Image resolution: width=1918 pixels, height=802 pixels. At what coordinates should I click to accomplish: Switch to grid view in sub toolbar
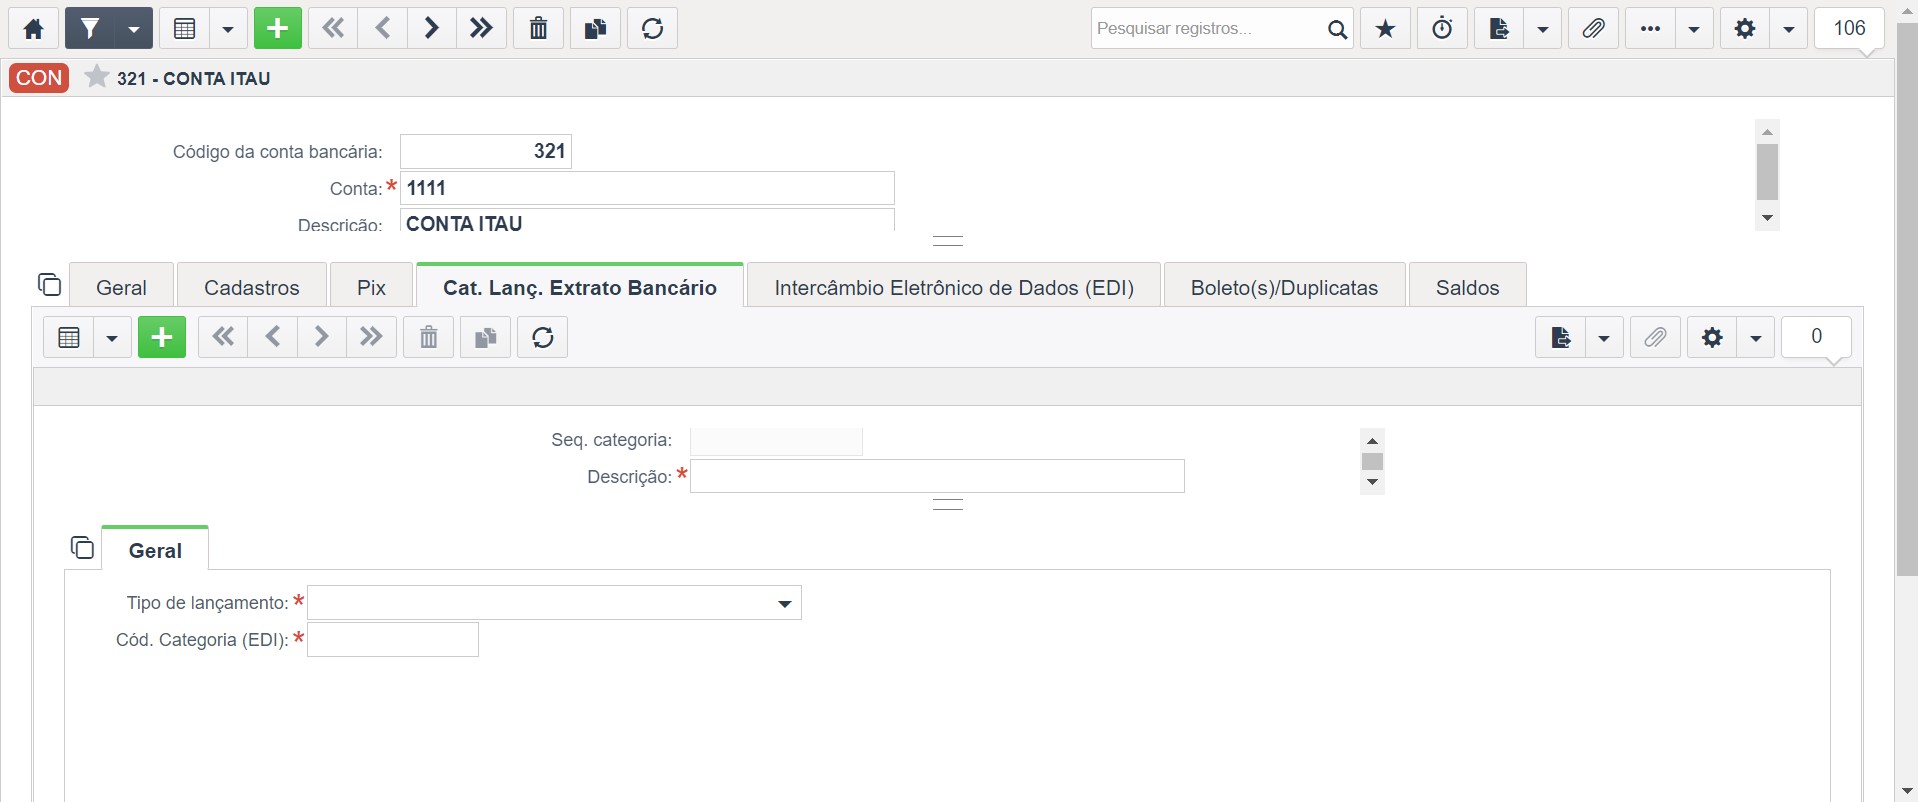pyautogui.click(x=69, y=337)
